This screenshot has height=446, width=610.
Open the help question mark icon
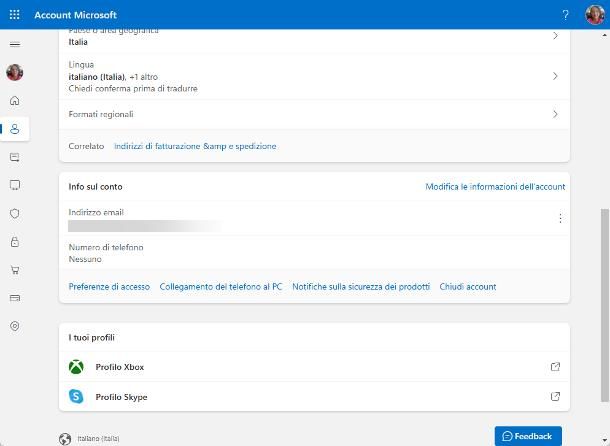click(565, 15)
